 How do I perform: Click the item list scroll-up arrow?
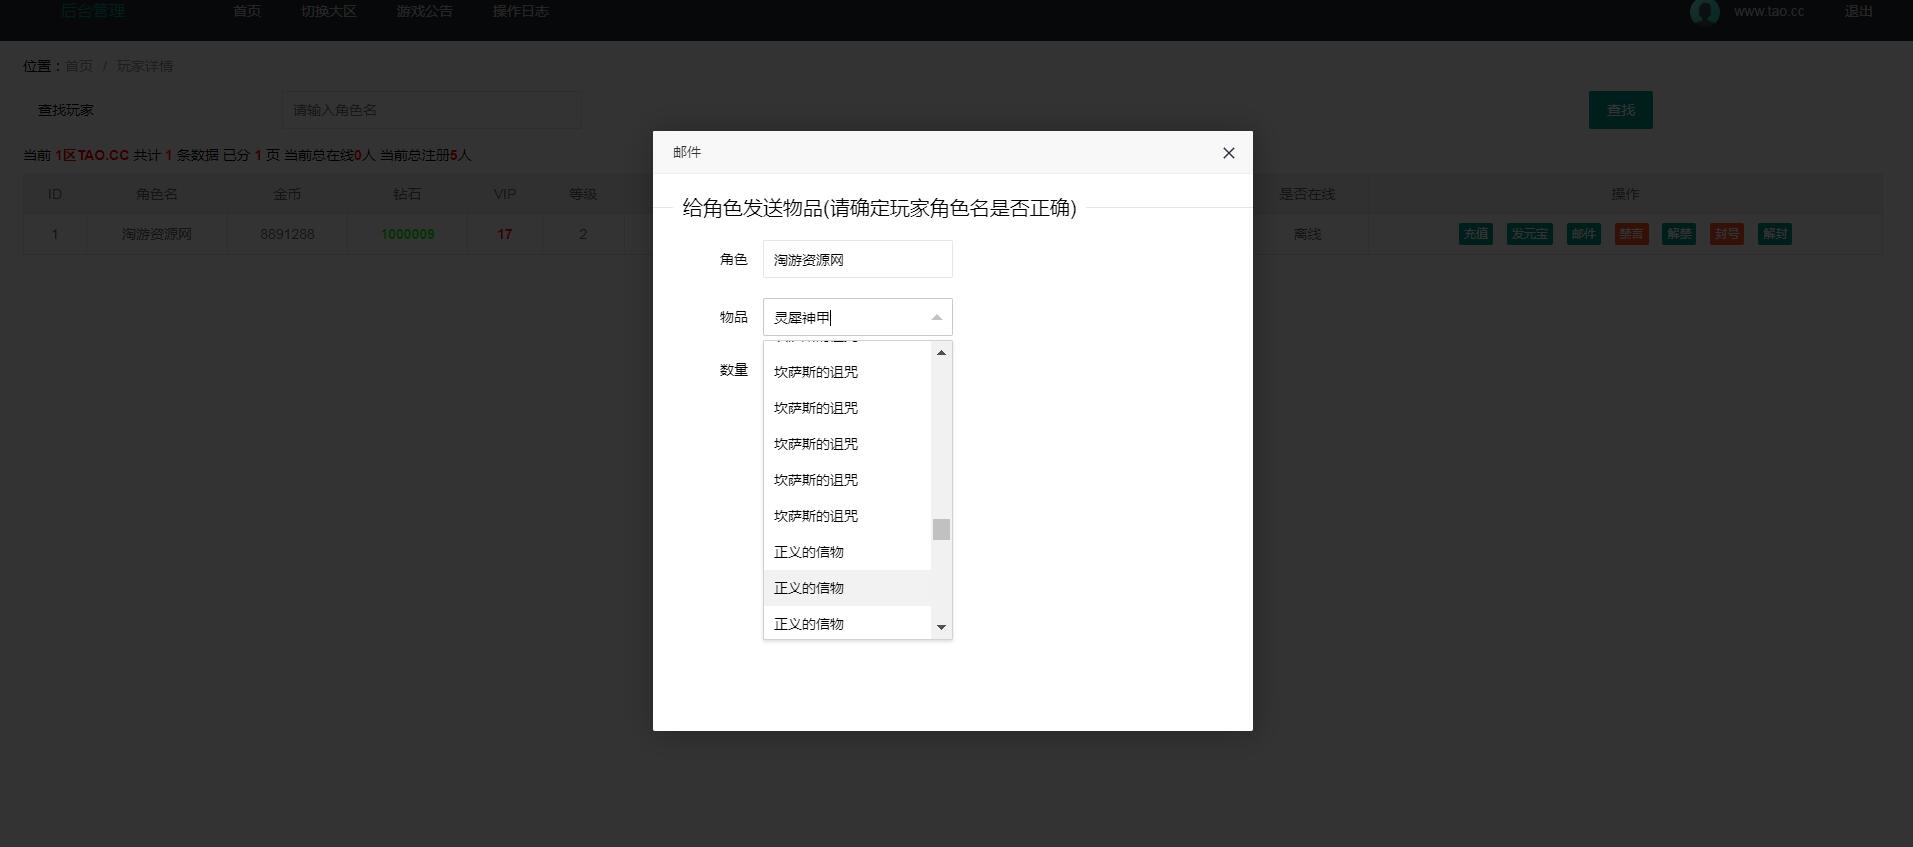coord(941,353)
